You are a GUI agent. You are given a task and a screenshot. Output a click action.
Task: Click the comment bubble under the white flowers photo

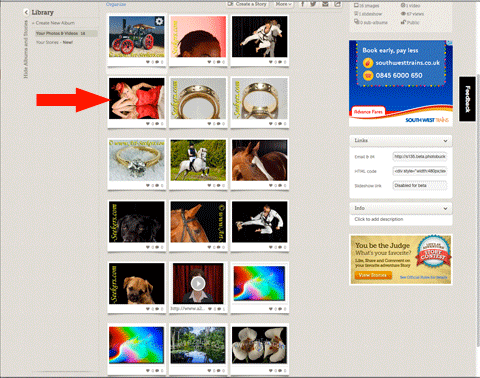click(280, 370)
